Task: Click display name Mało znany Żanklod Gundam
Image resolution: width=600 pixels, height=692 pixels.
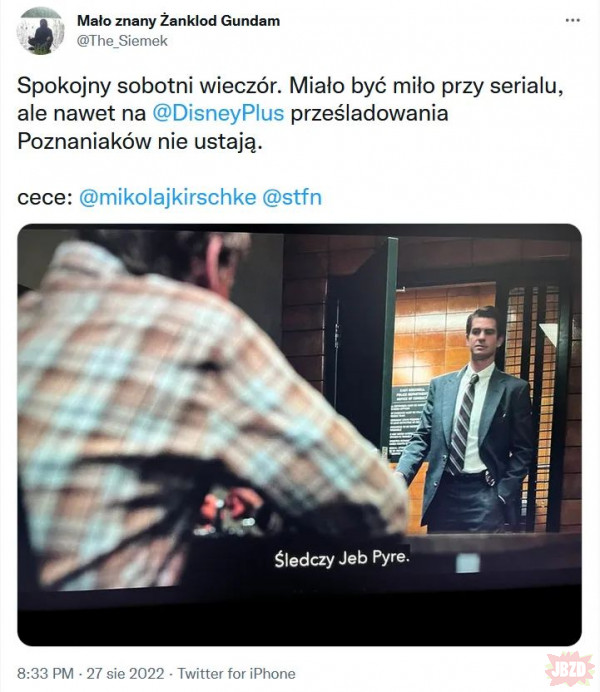Action: point(178,21)
